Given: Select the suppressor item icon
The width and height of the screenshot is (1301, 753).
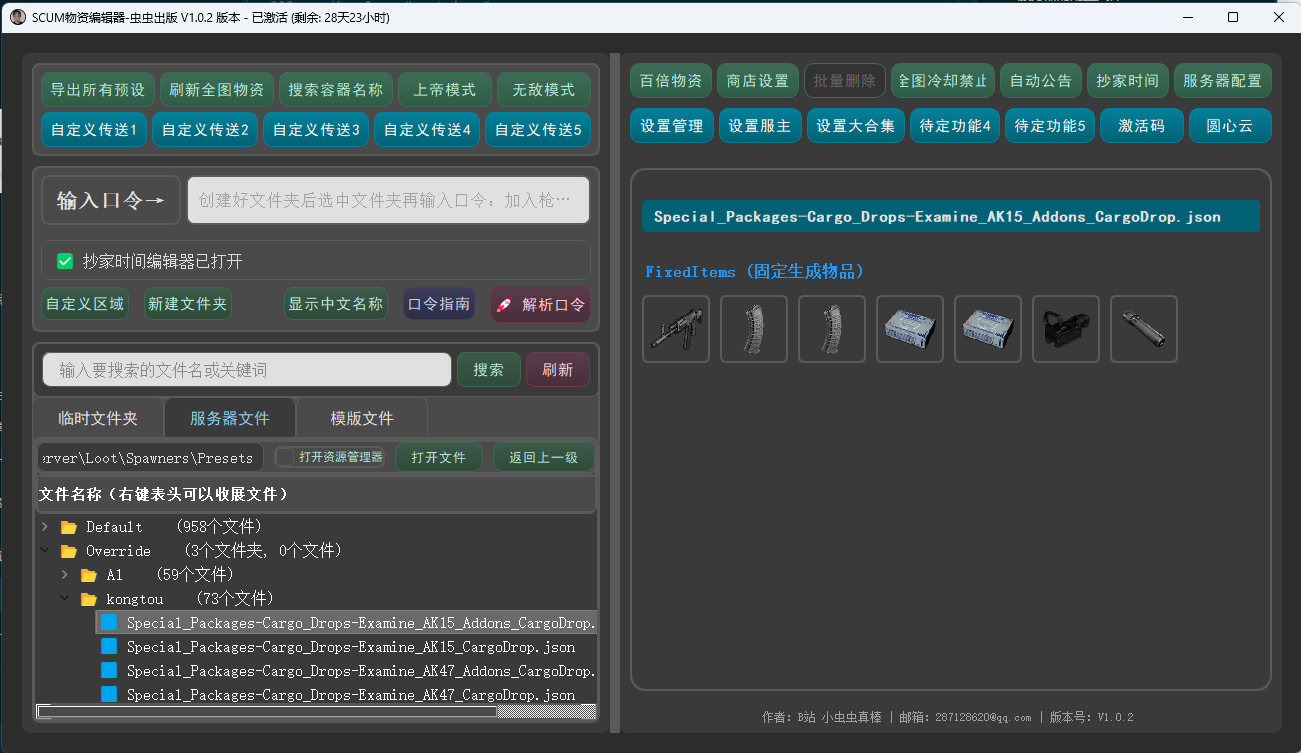Looking at the screenshot, I should coord(1144,329).
